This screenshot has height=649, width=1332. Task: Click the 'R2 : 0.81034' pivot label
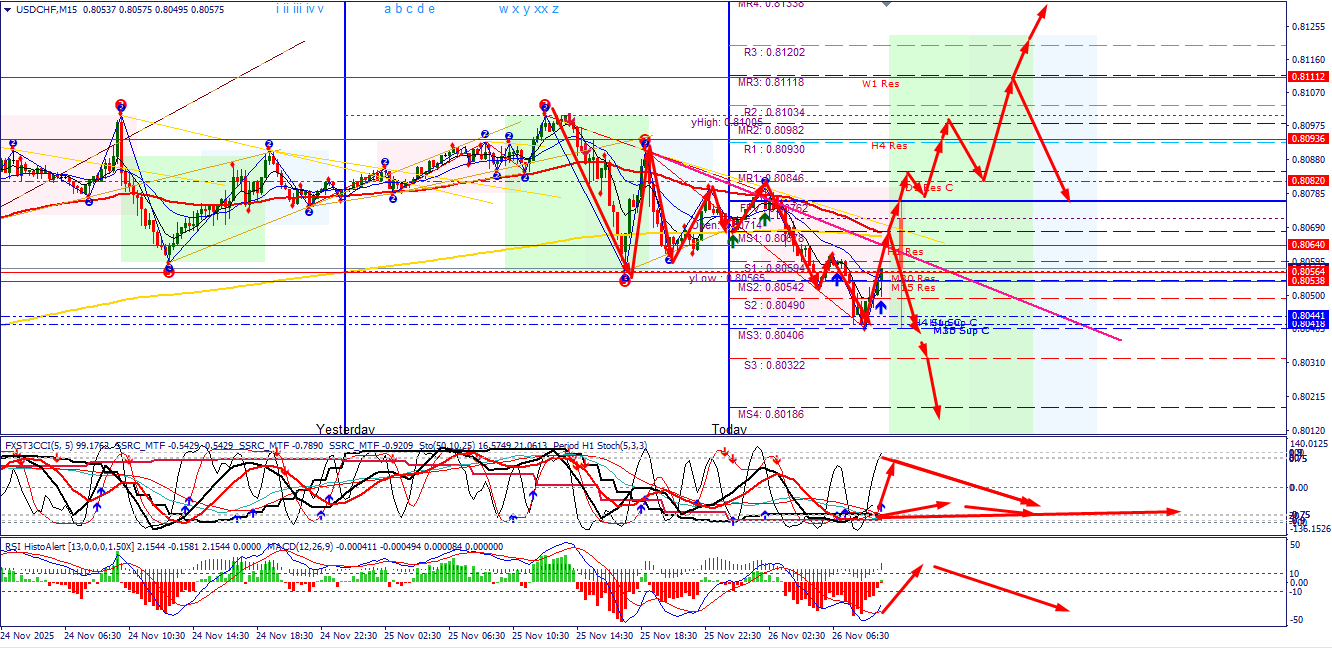tap(775, 112)
